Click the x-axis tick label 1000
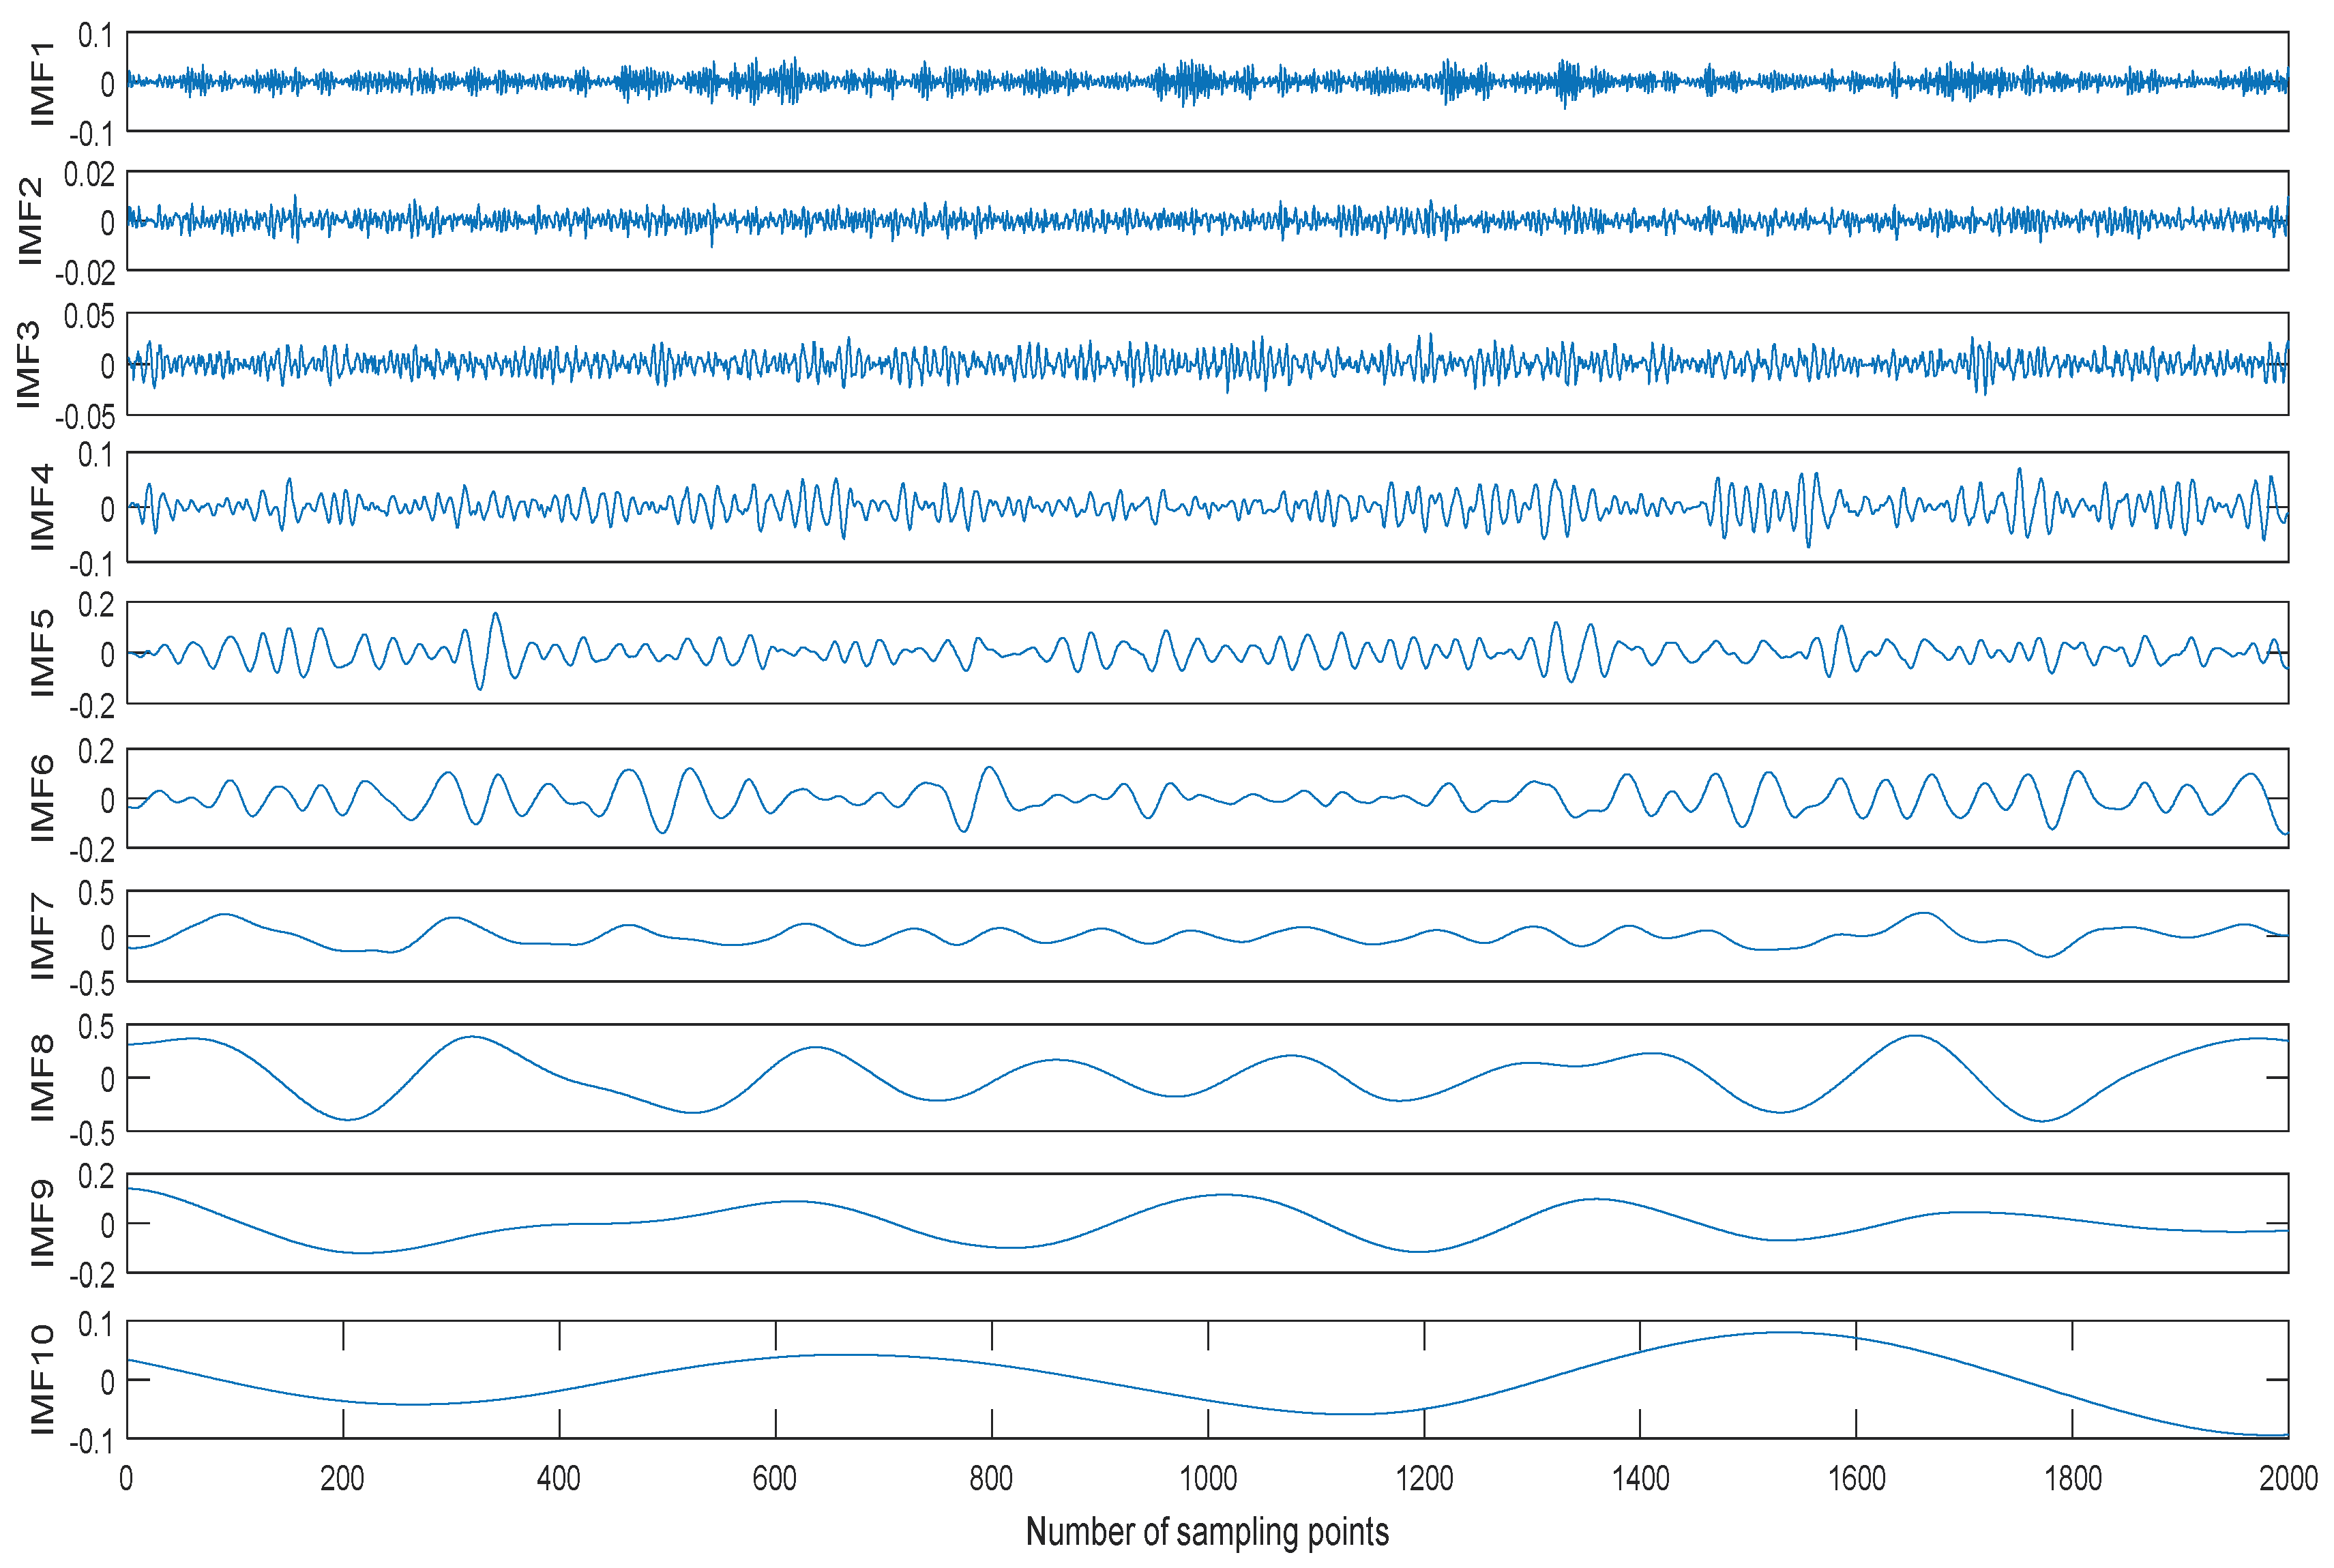The image size is (2334, 1568). (1208, 1478)
